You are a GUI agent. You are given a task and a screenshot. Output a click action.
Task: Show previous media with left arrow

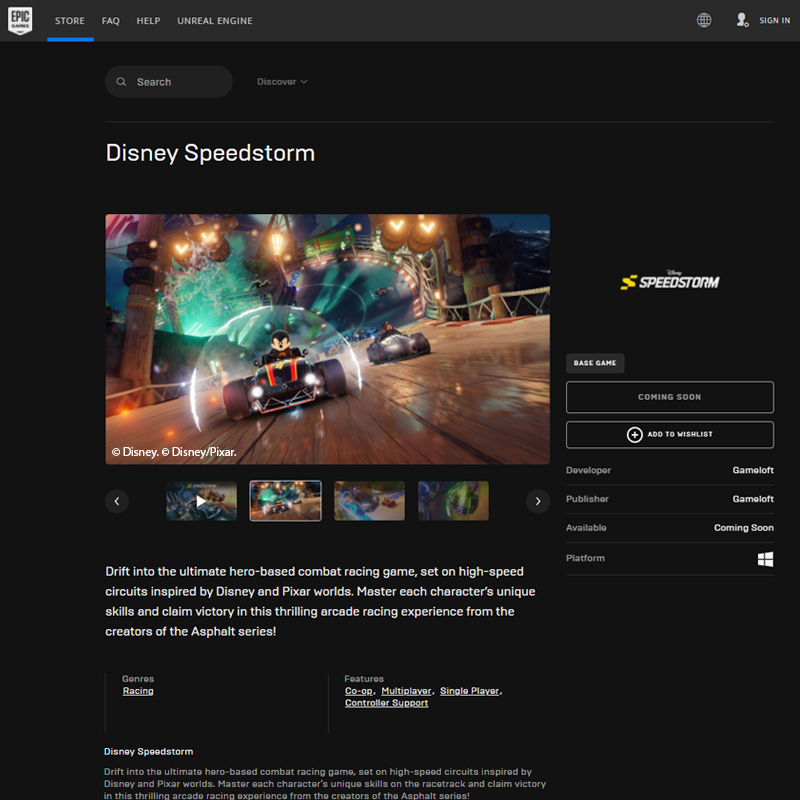(x=117, y=501)
